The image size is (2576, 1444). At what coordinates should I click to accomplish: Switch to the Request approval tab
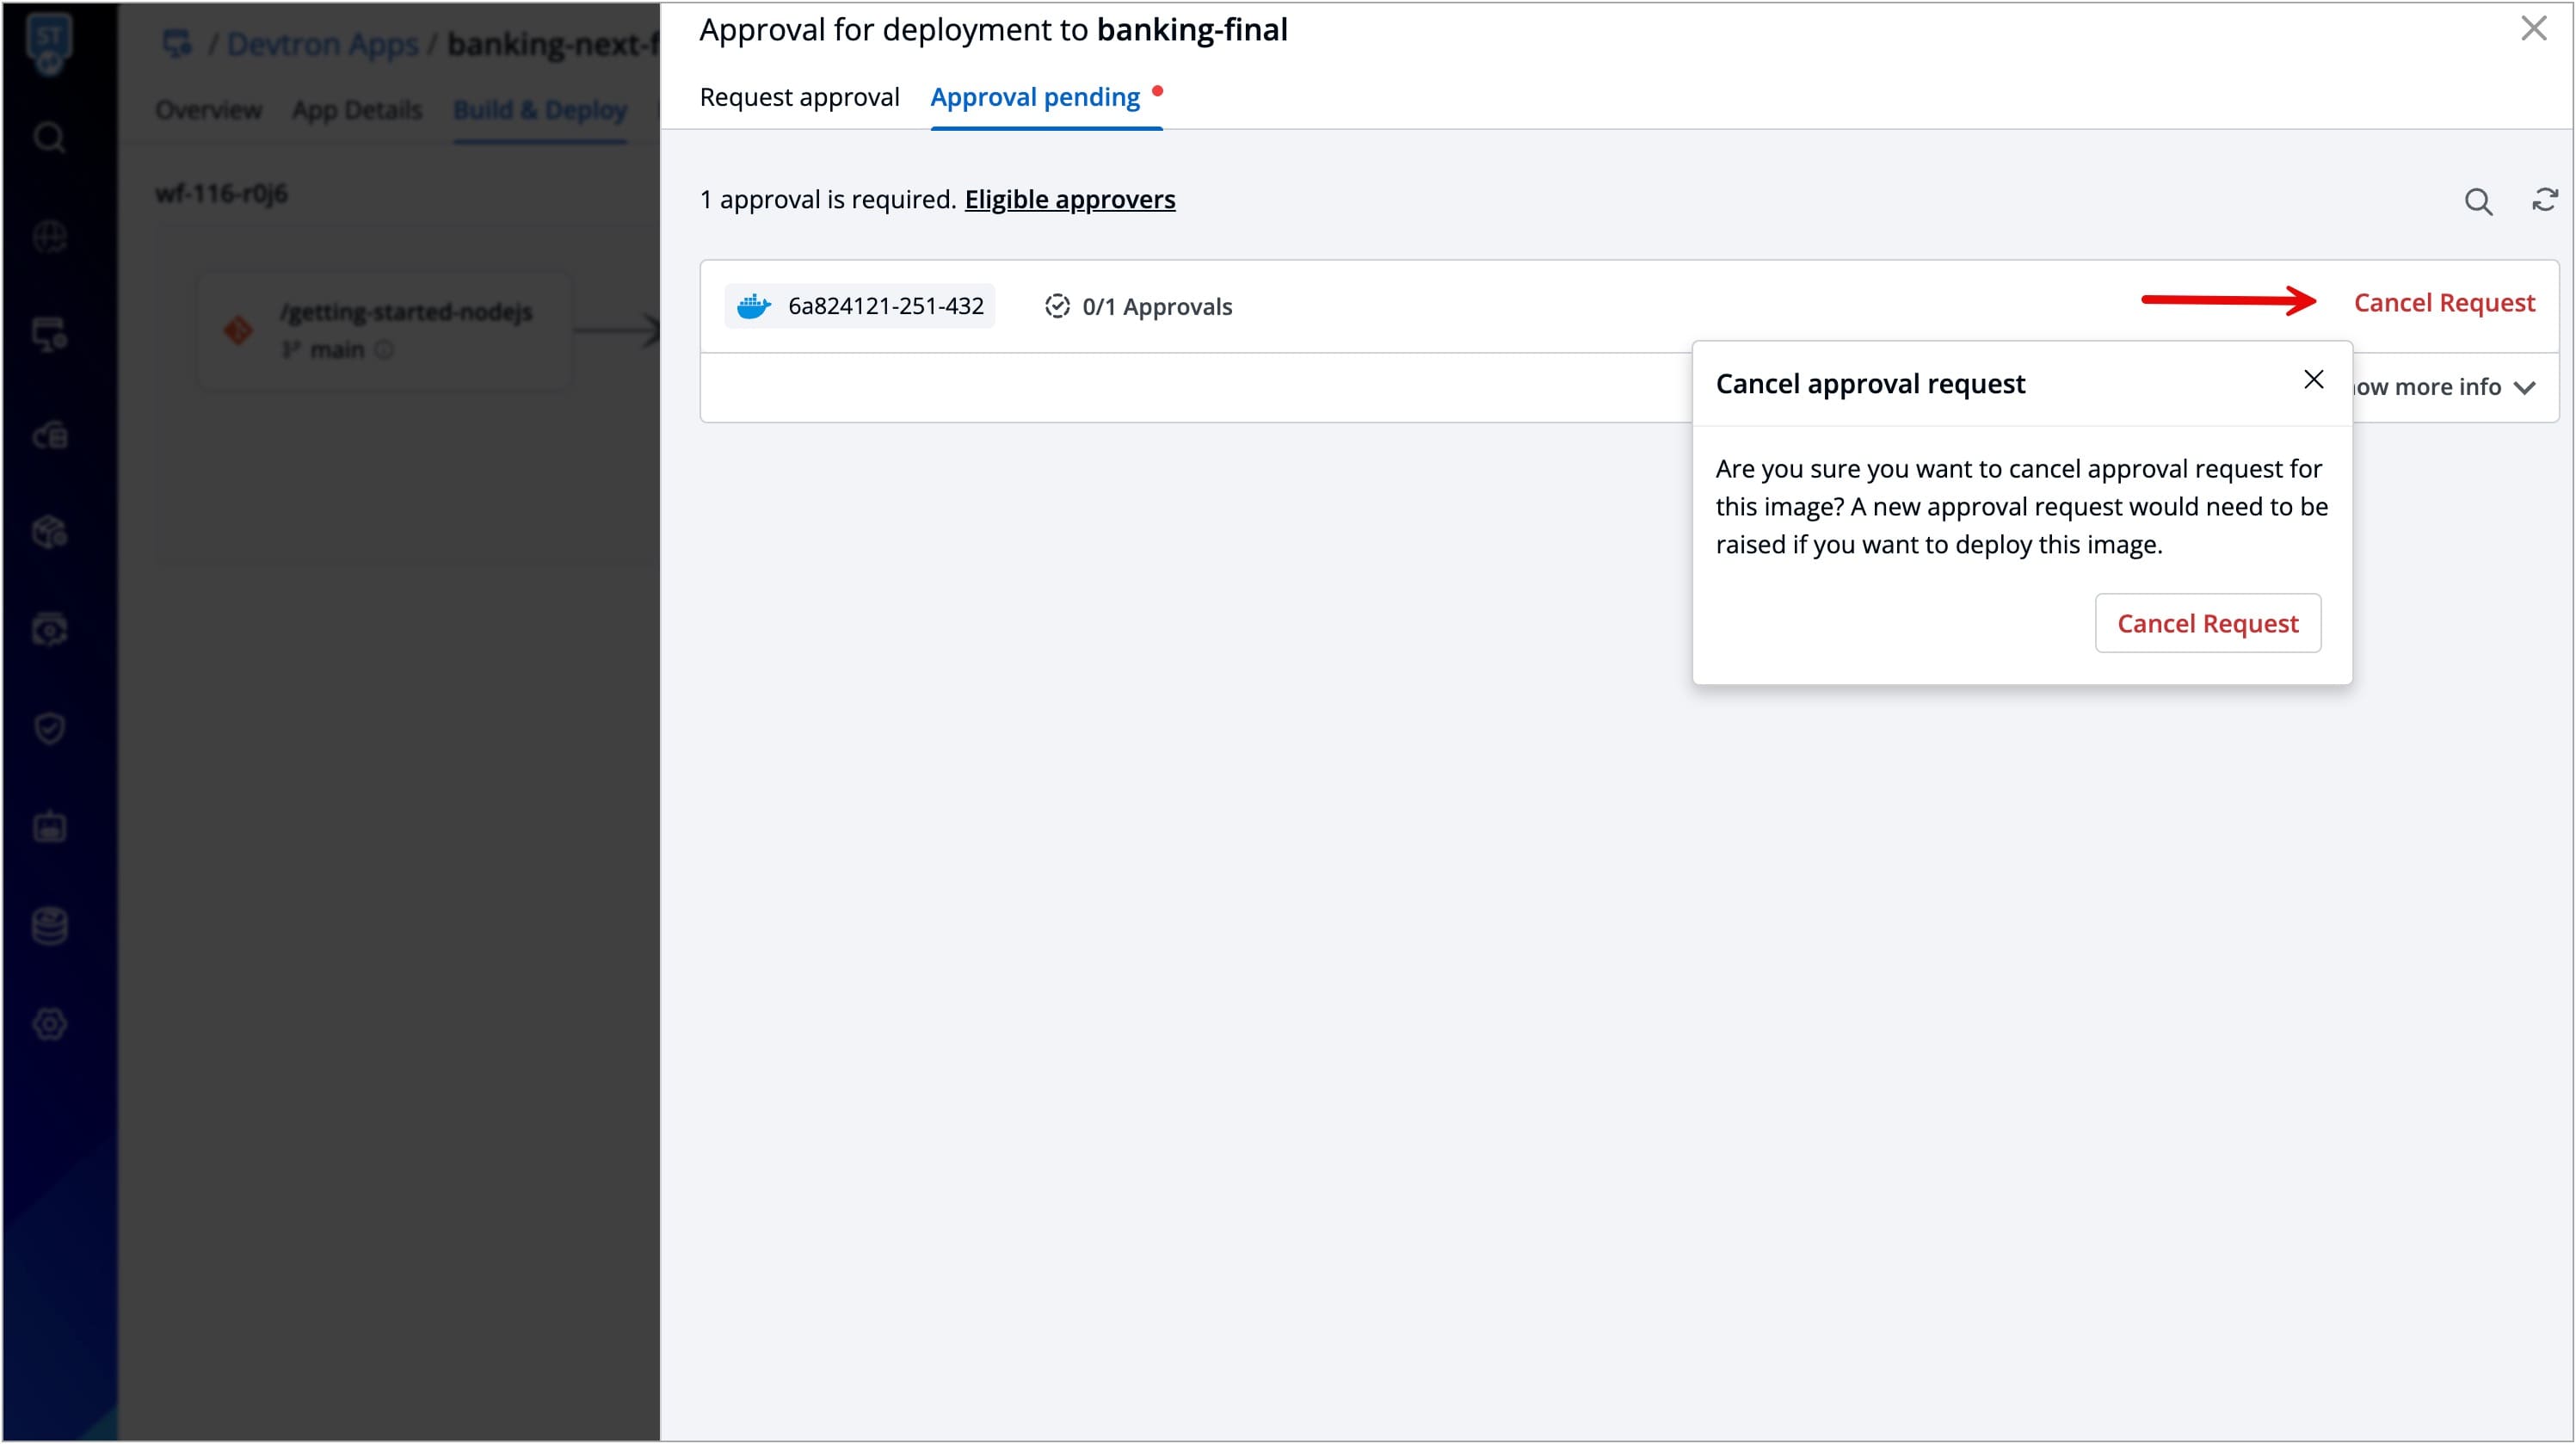tap(799, 97)
